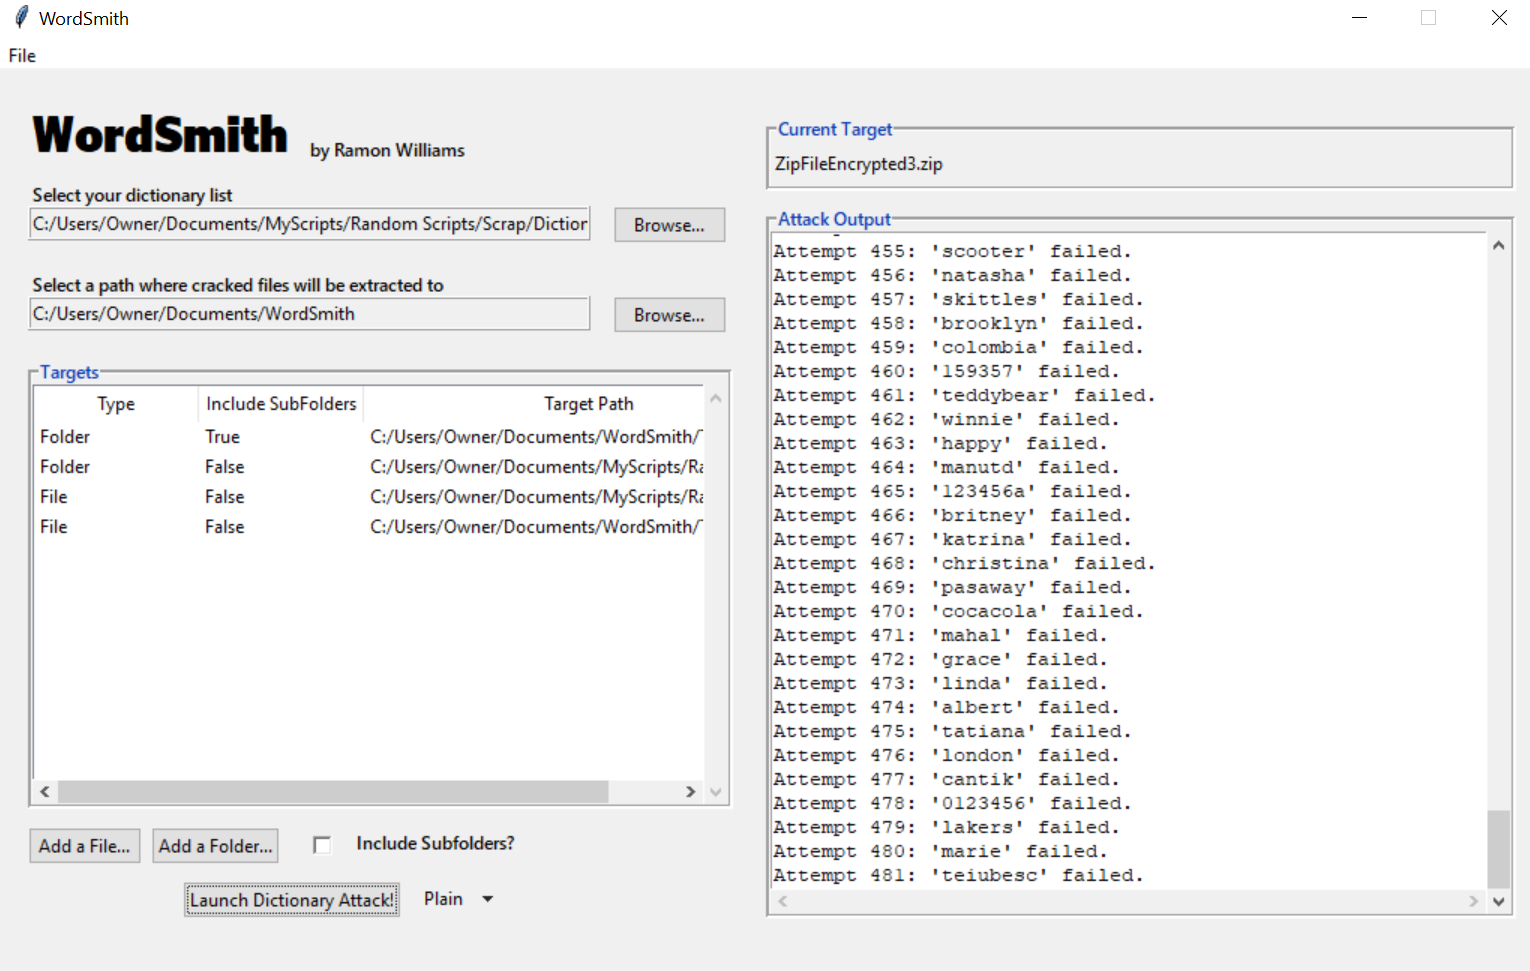This screenshot has height=971, width=1530.
Task: Click the Attempt 479 'lakers' line
Action: point(946,827)
